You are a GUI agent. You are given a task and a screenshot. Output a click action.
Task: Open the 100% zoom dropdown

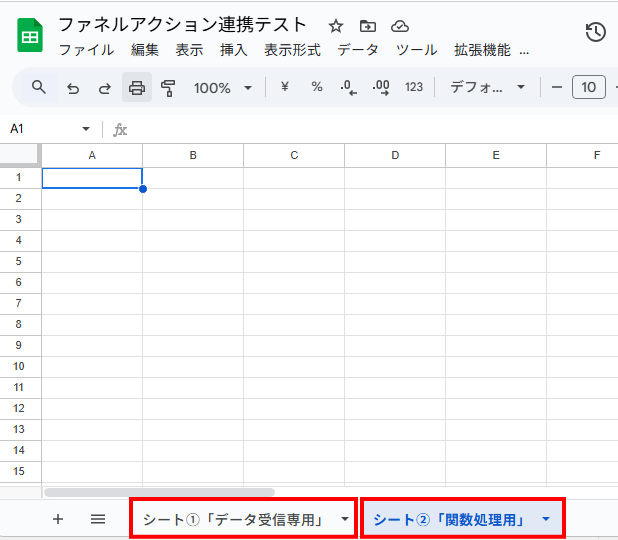point(222,88)
